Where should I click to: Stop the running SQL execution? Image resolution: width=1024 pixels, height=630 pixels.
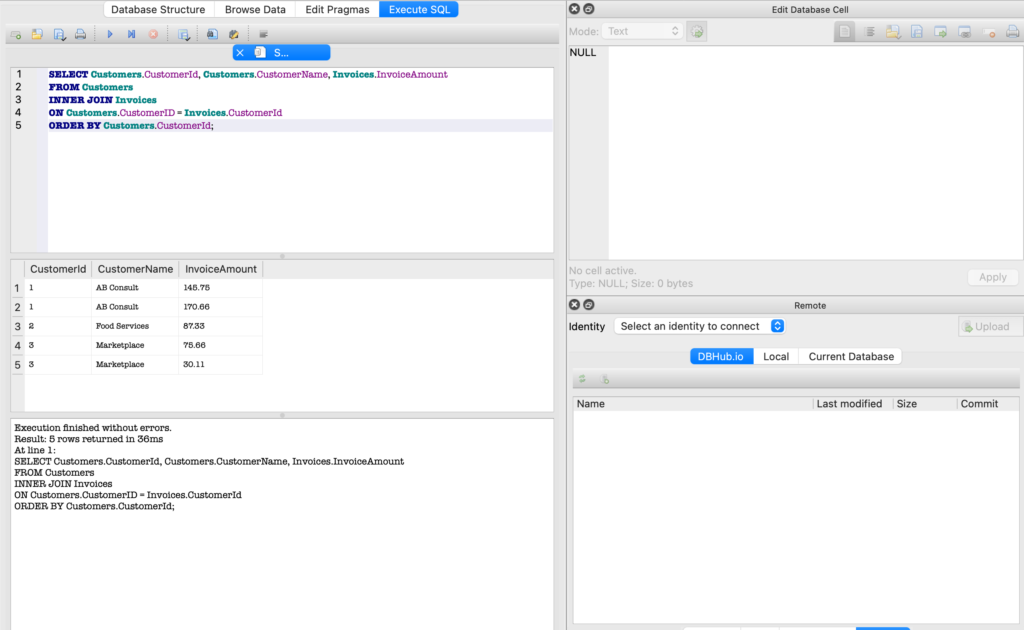[153, 34]
